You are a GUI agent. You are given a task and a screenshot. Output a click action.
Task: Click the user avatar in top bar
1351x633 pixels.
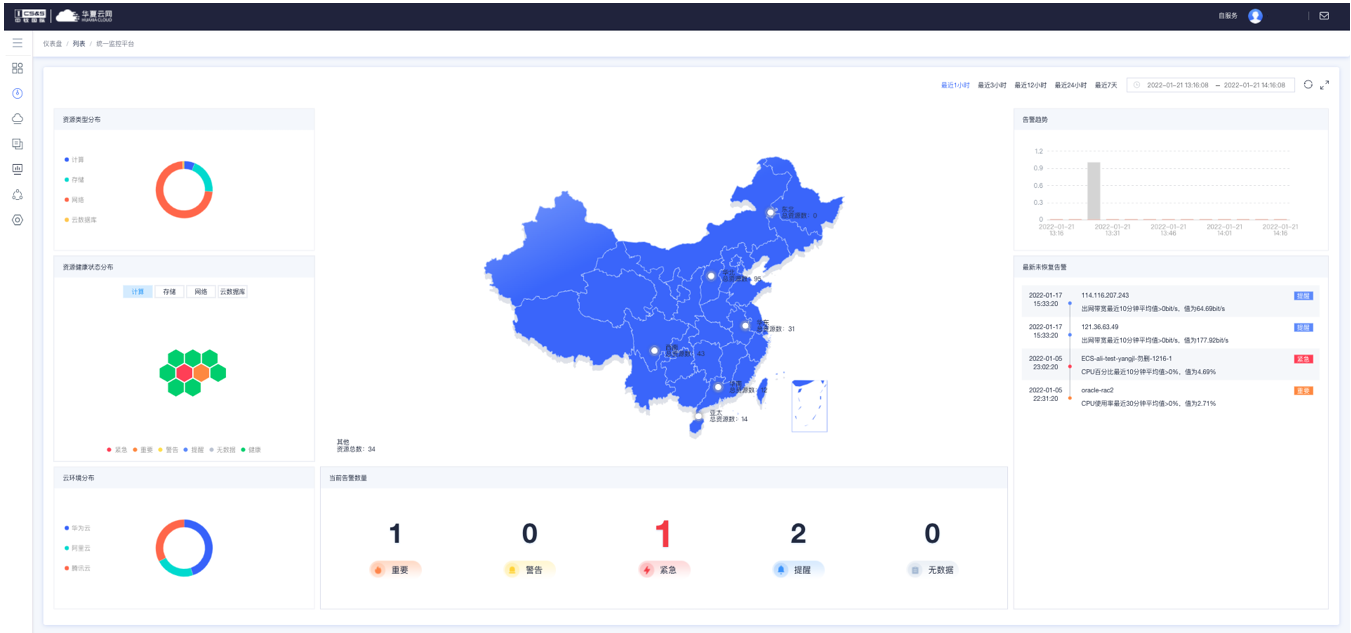tap(1255, 16)
